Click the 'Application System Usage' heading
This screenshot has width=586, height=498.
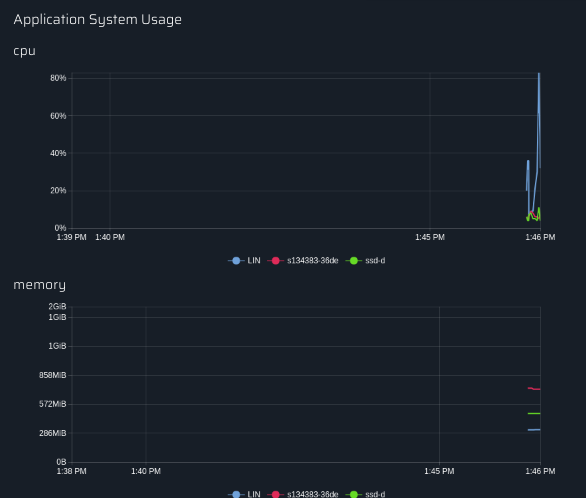(98, 20)
